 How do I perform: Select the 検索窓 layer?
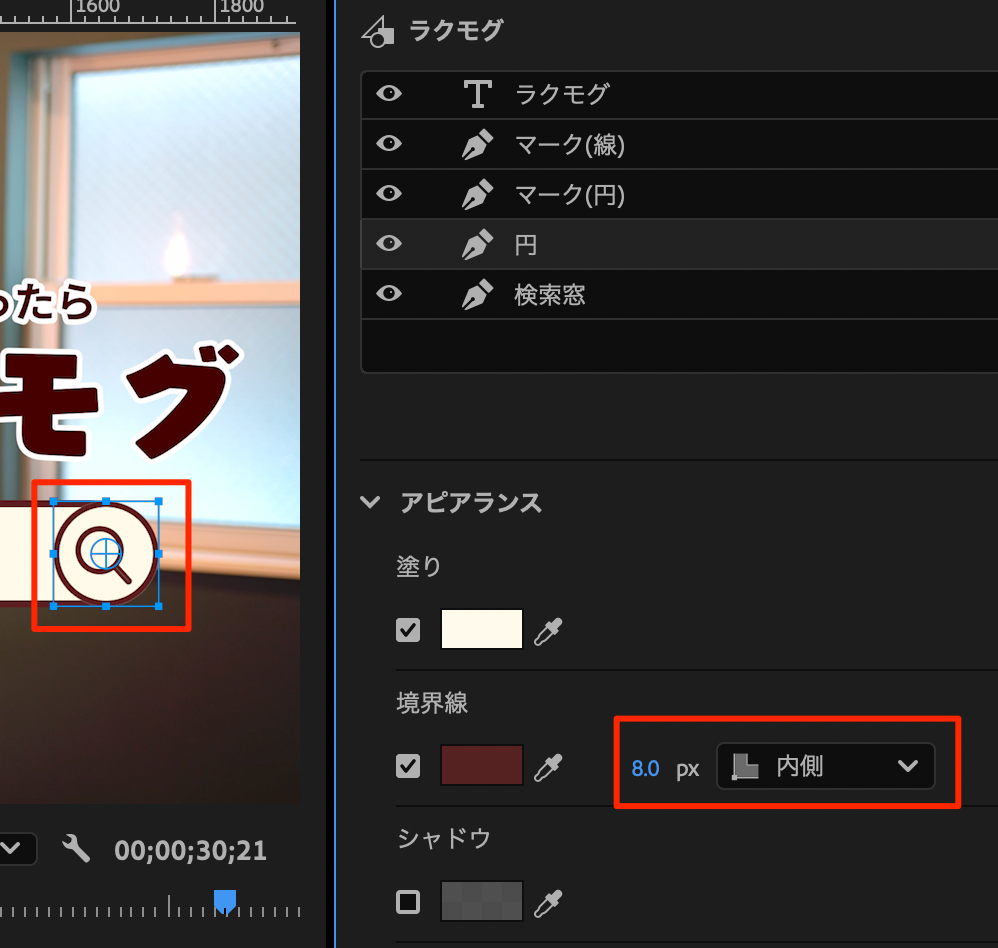[550, 295]
